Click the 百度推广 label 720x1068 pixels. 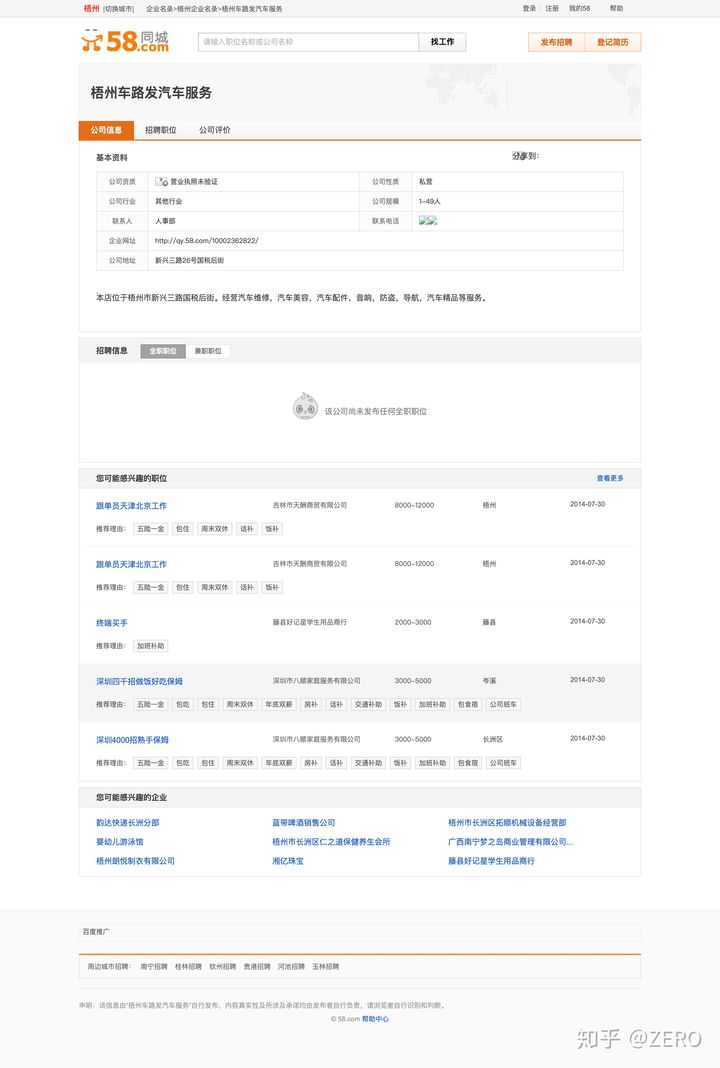(96, 931)
